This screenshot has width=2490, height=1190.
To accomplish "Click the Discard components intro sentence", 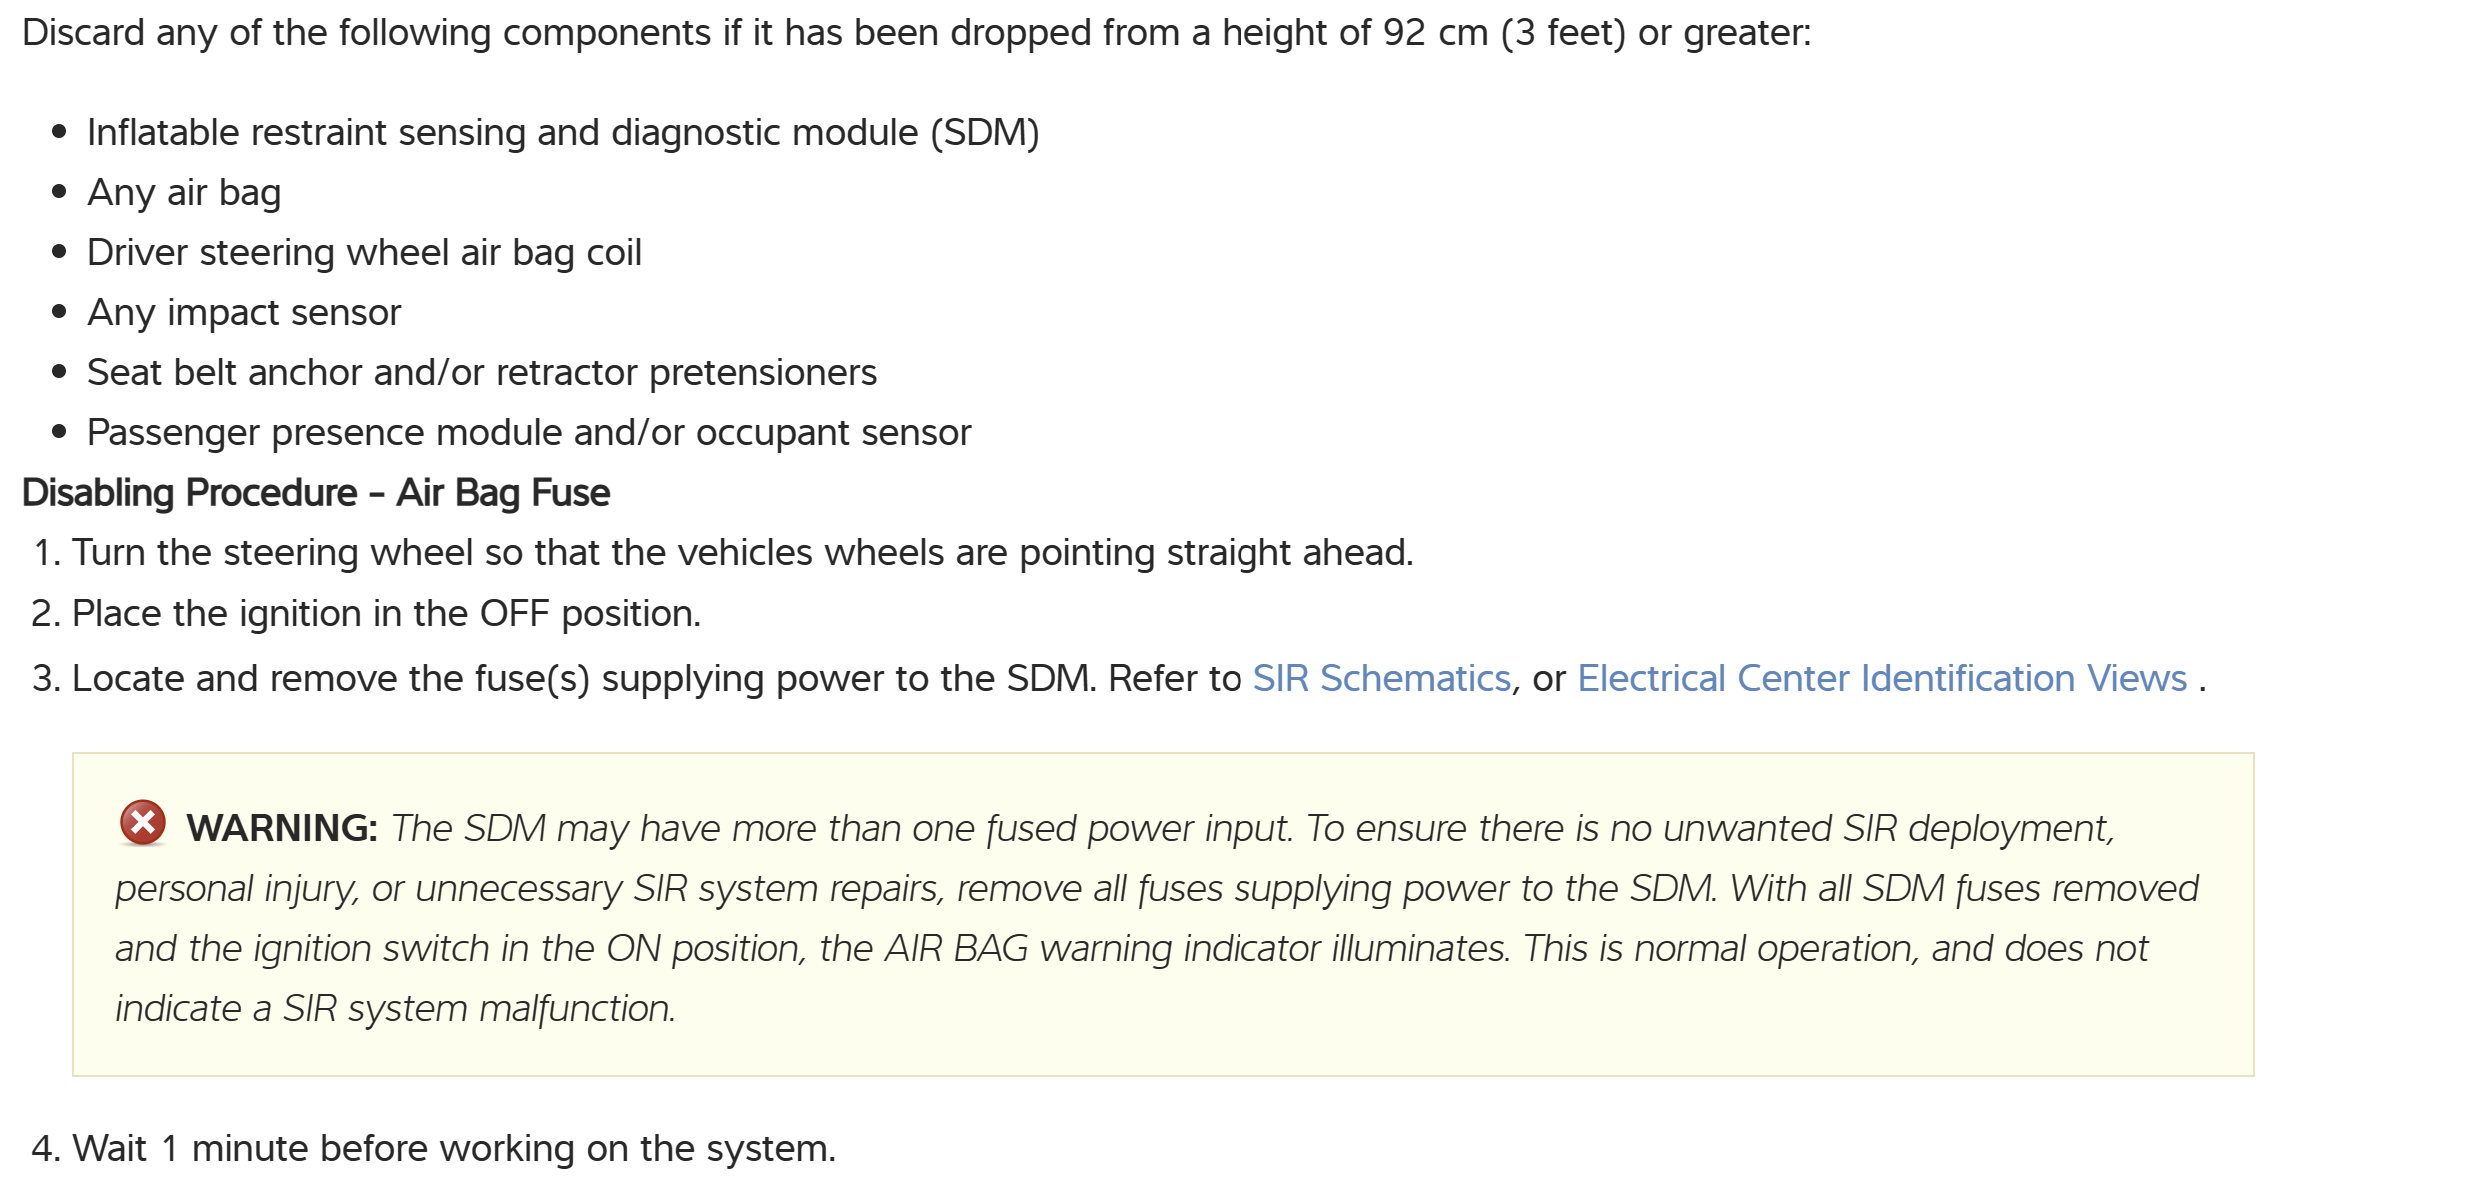I will [x=916, y=33].
